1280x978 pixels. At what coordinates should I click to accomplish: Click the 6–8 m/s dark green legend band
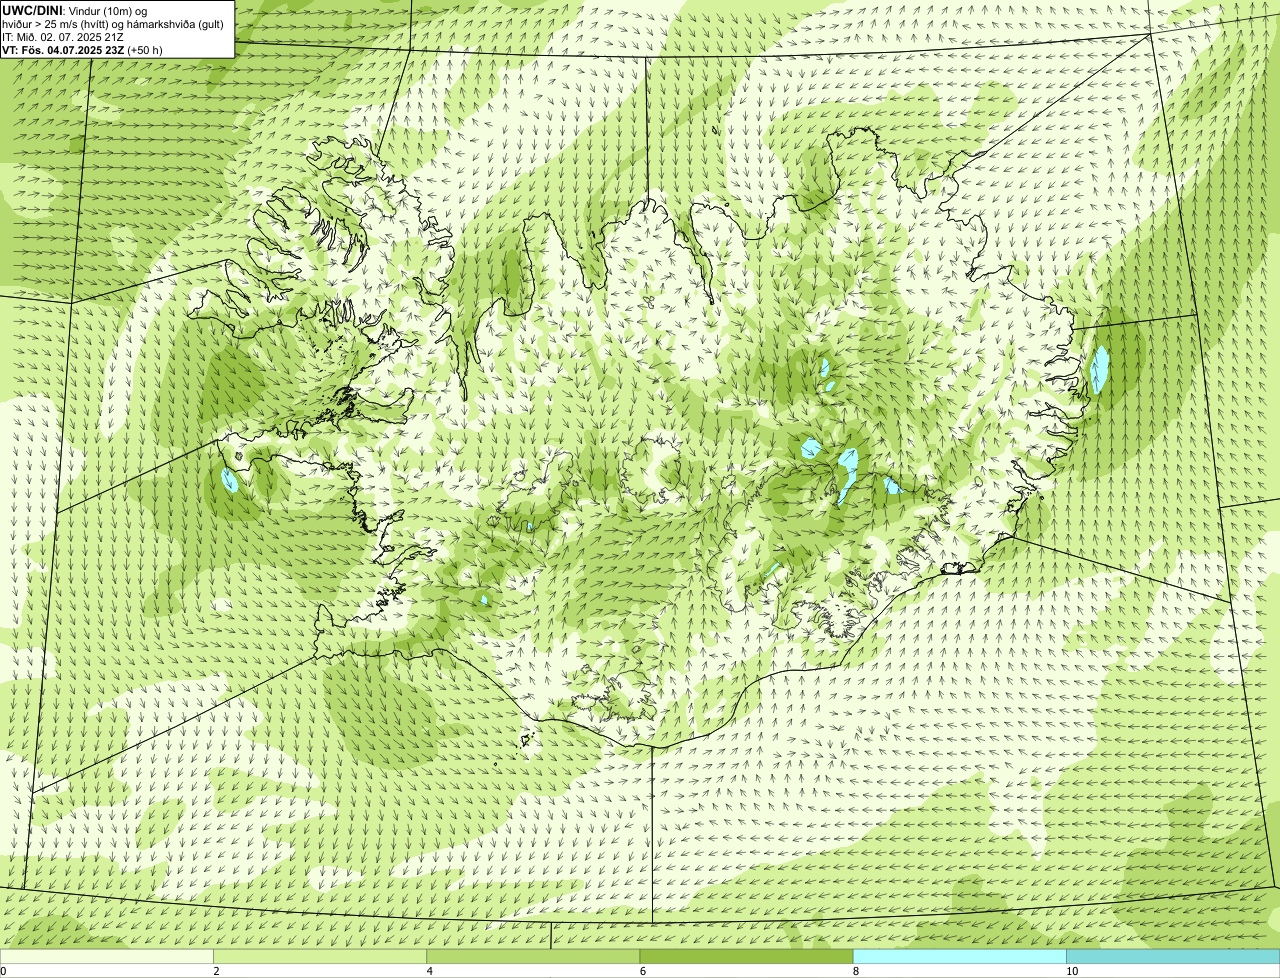pos(746,956)
